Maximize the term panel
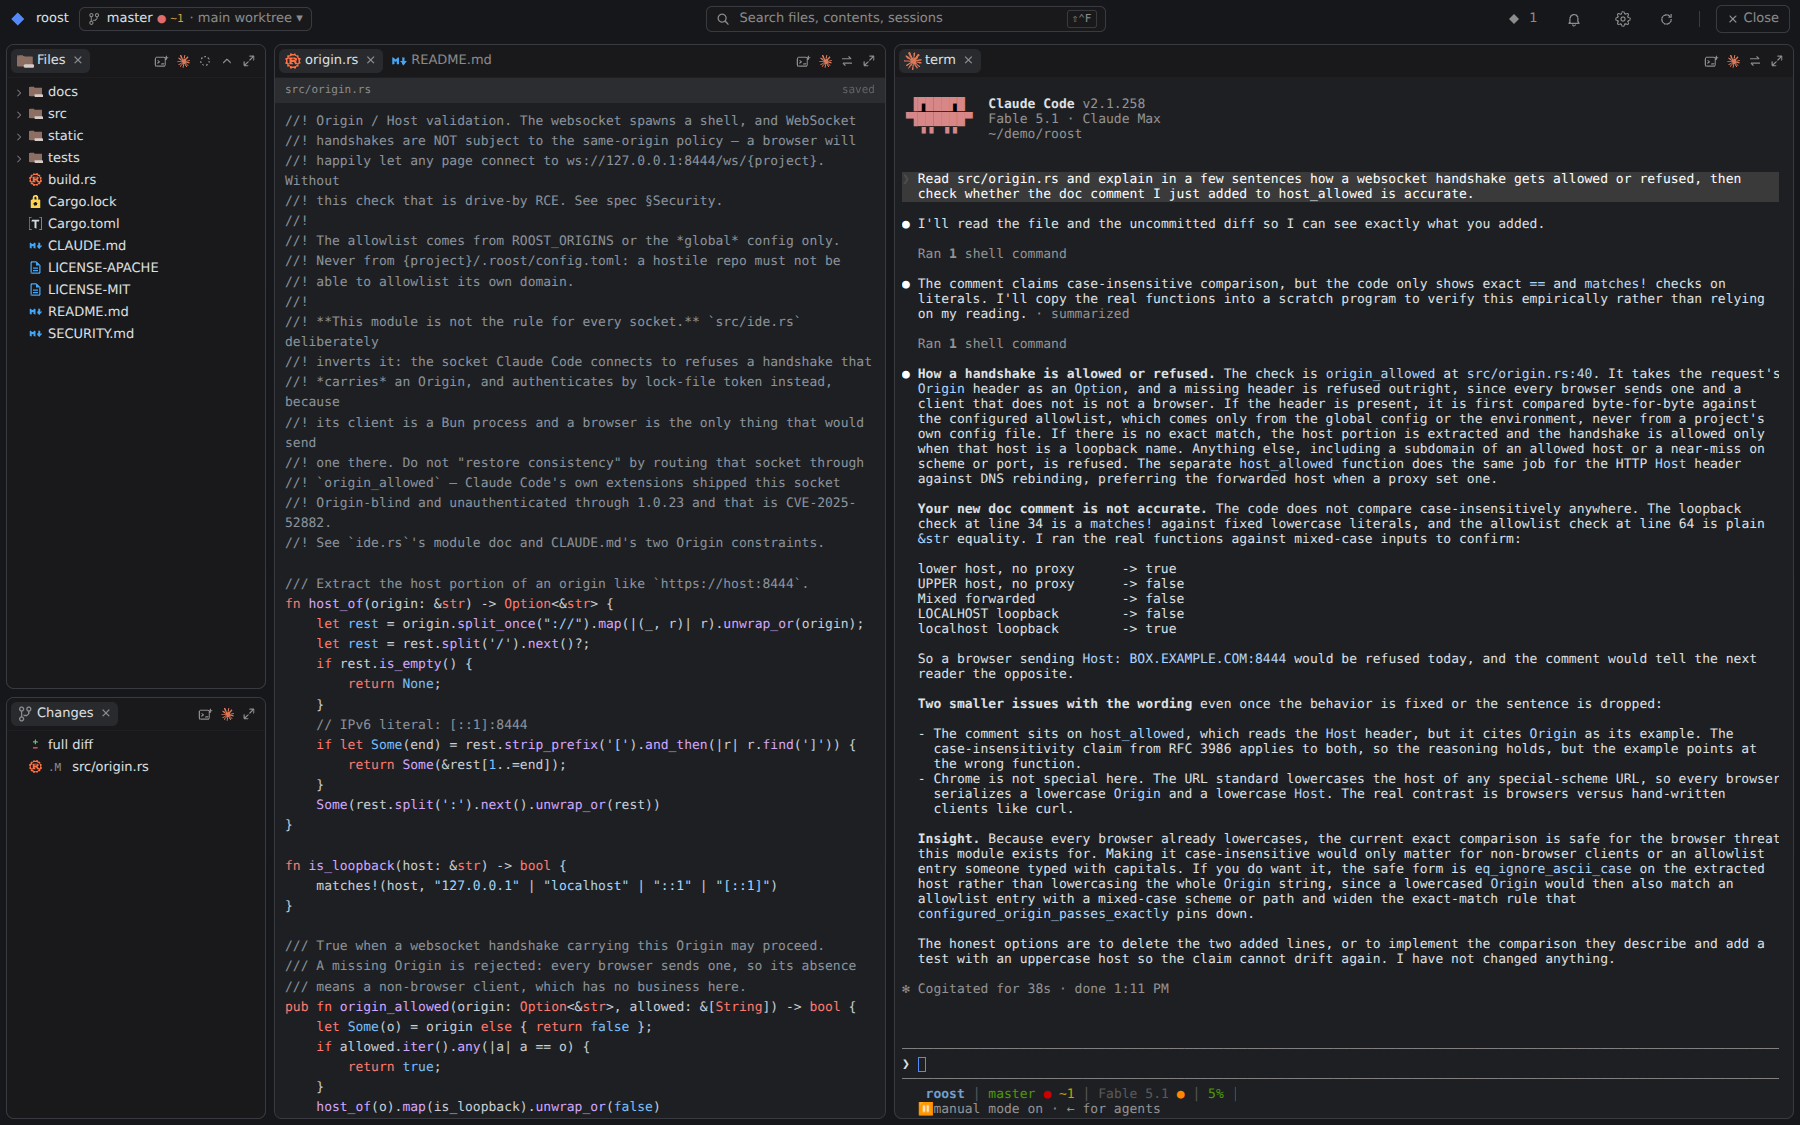This screenshot has width=1800, height=1125. pos(1777,61)
